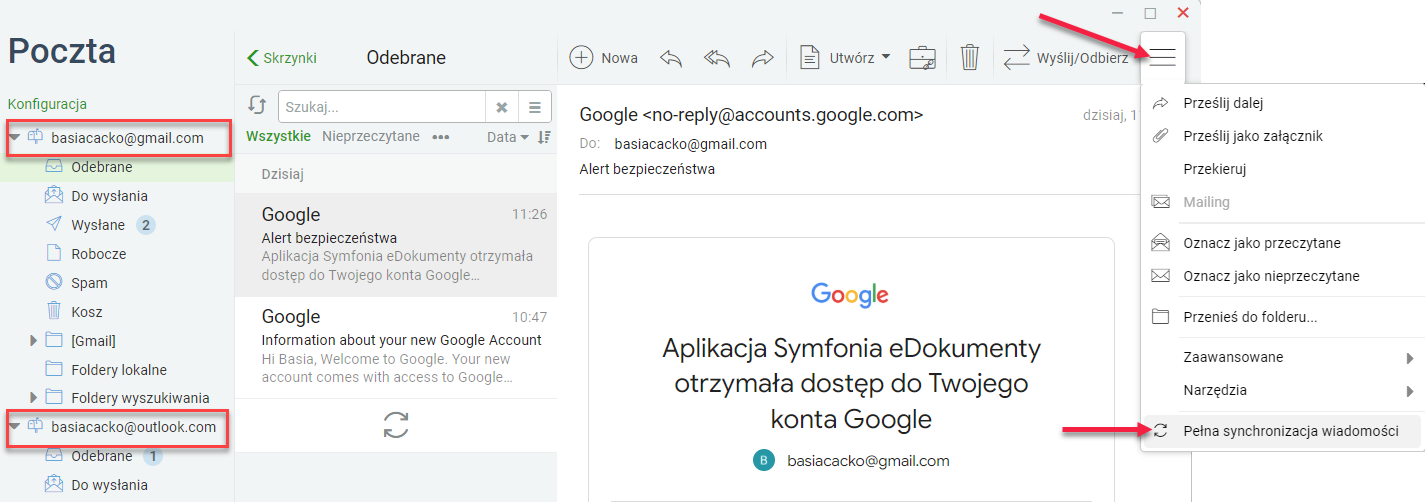Expand the [Gmail] folder
This screenshot has width=1425, height=502.
click(35, 341)
